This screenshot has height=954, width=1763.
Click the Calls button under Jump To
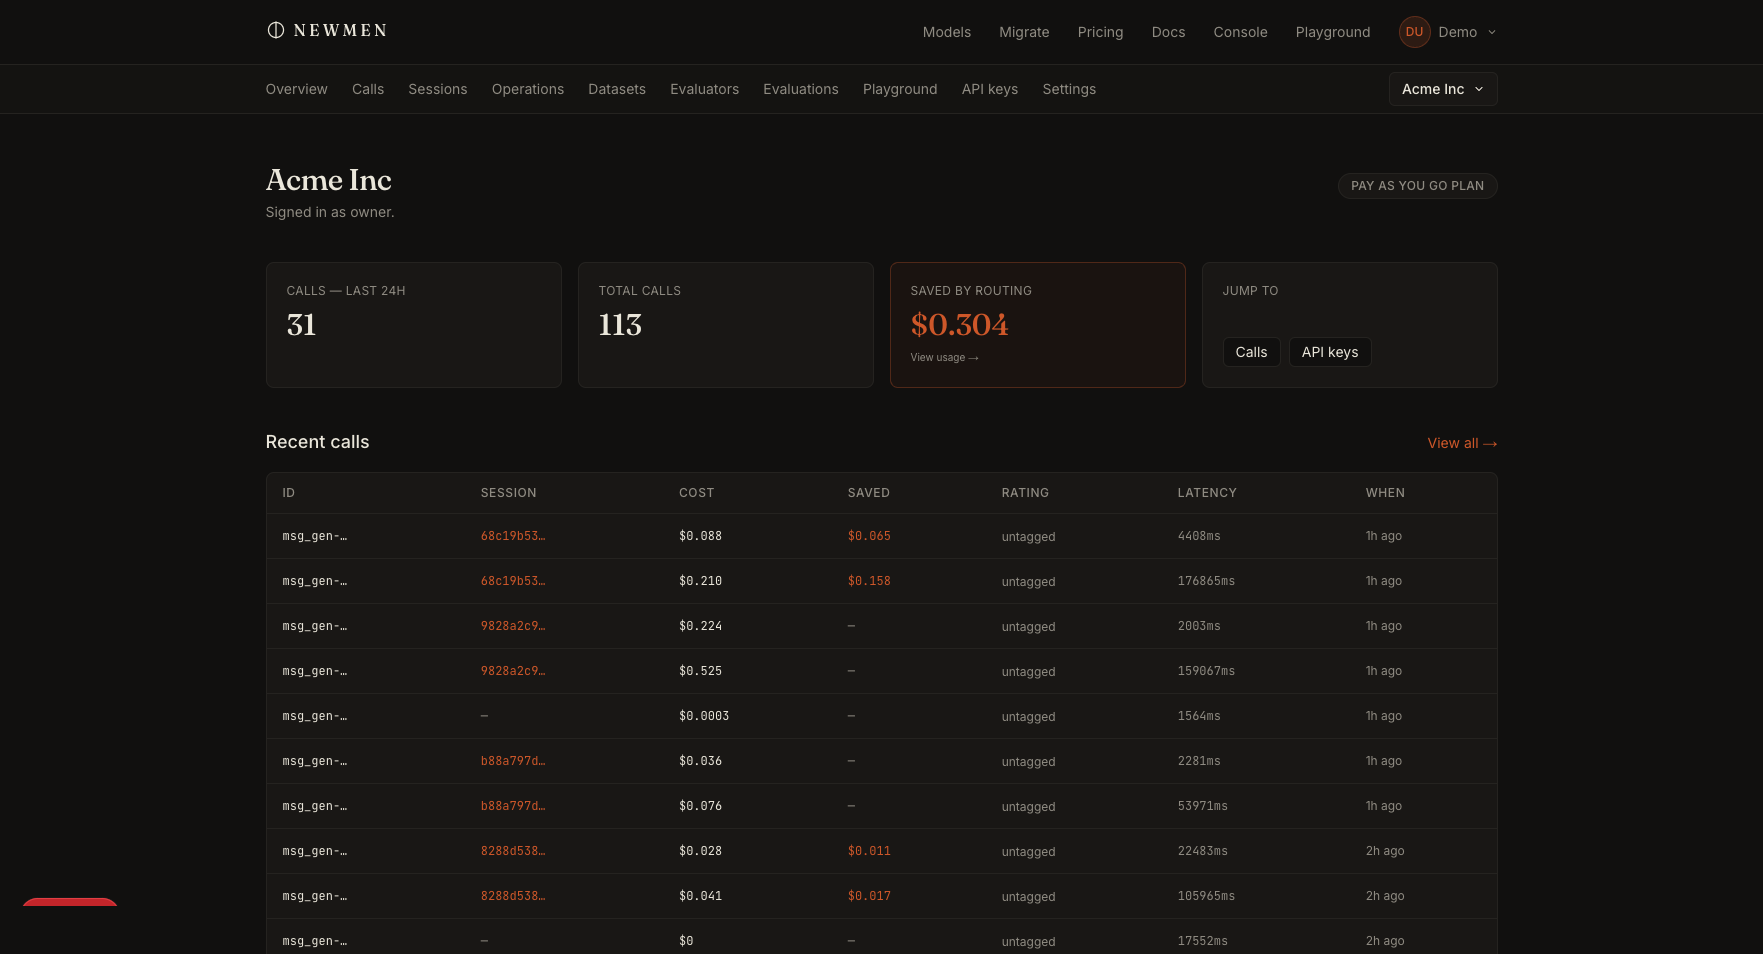[1251, 352]
